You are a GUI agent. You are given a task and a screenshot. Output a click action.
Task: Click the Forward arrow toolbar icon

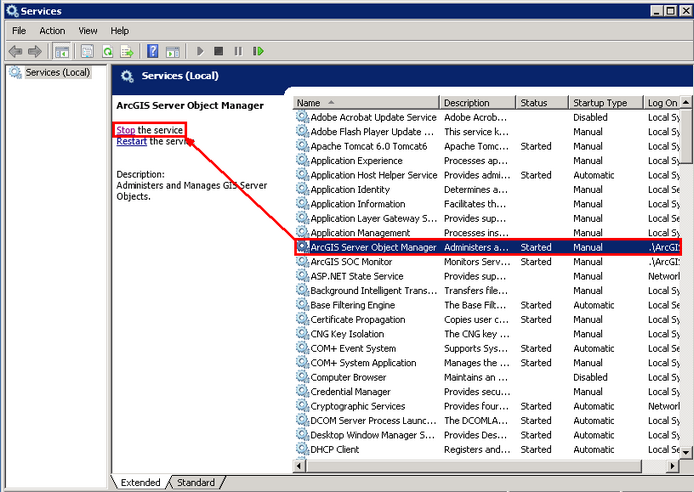pyautogui.click(x=34, y=51)
